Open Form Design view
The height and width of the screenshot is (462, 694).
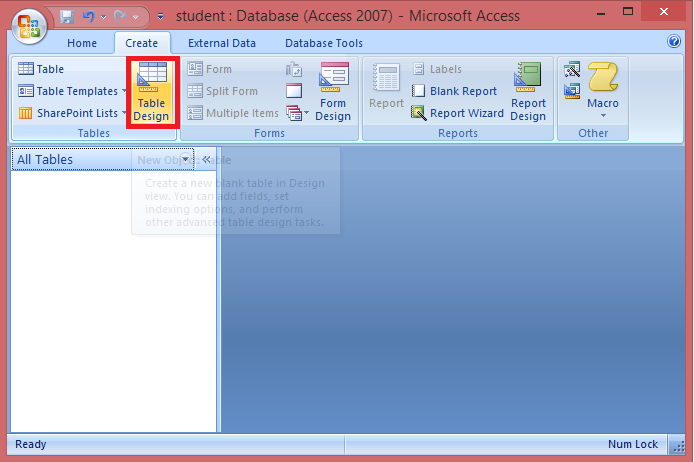pyautogui.click(x=333, y=92)
